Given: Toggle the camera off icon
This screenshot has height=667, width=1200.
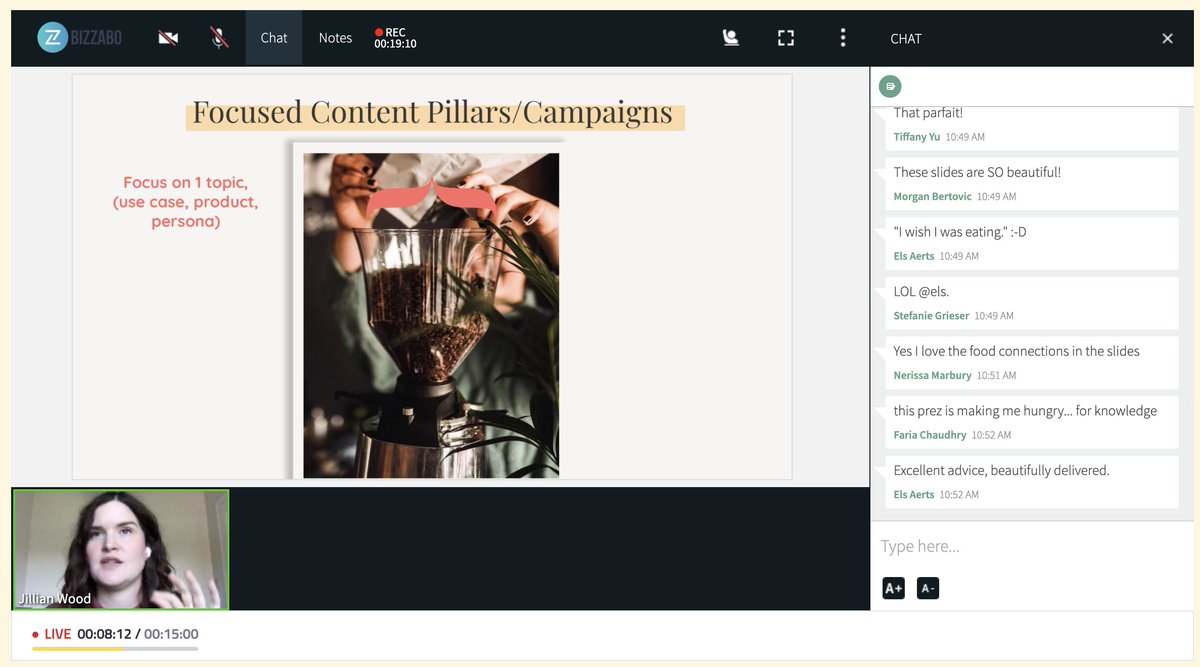Looking at the screenshot, I should coord(168,38).
